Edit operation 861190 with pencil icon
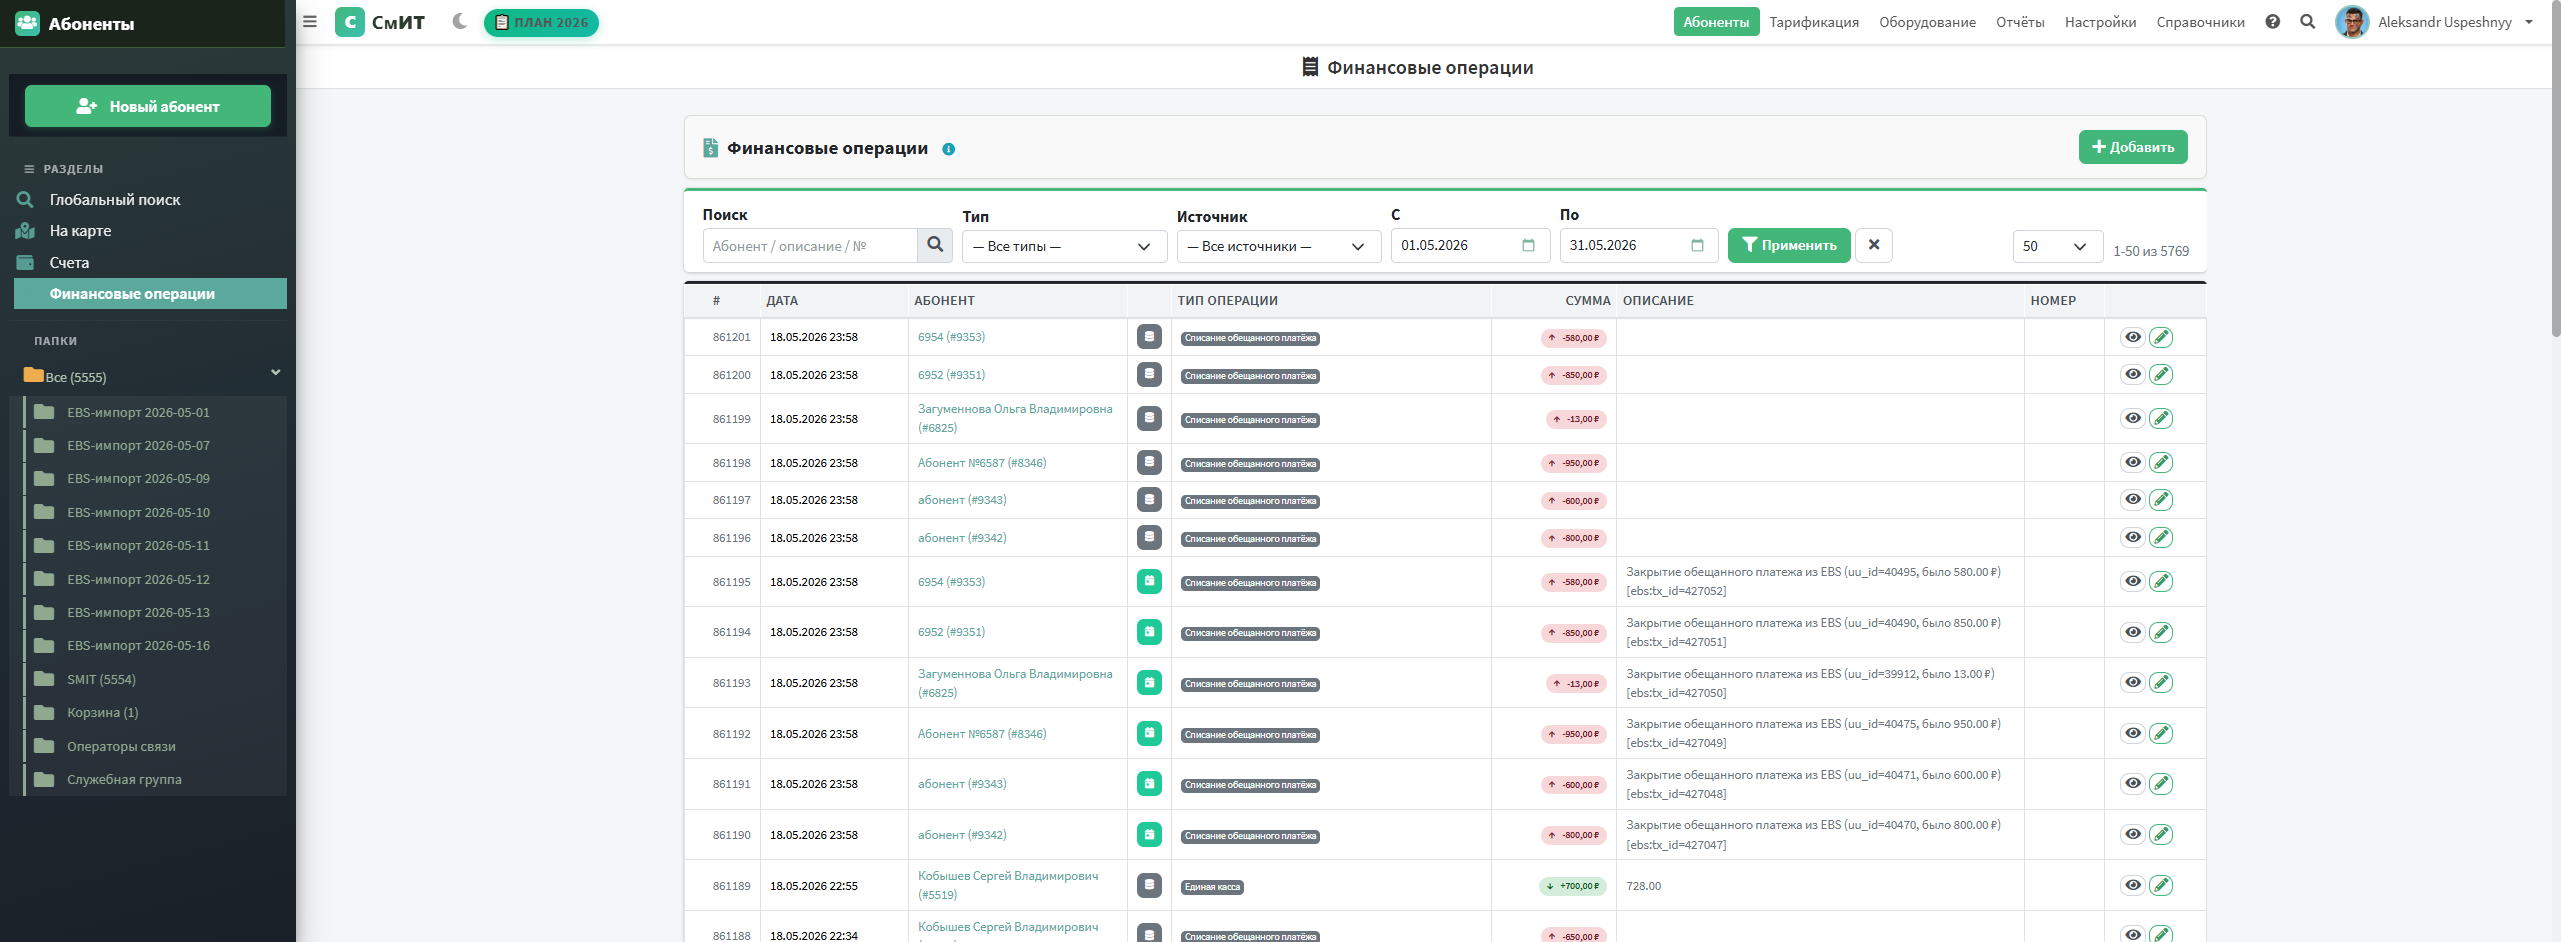The width and height of the screenshot is (2561, 942). point(2161,834)
